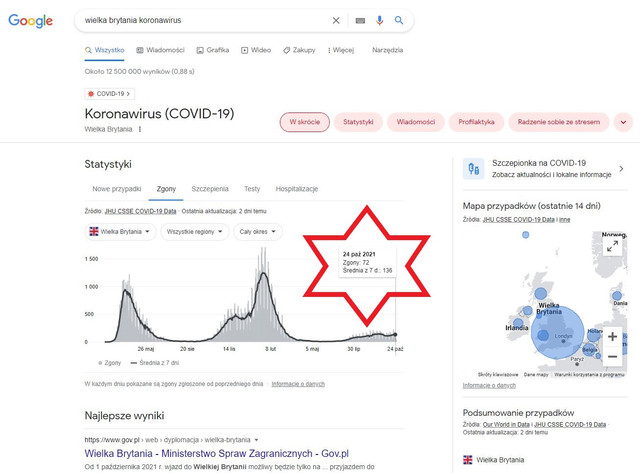
Task: Open the COVID-19 breadcrumb chip
Action: (109, 94)
